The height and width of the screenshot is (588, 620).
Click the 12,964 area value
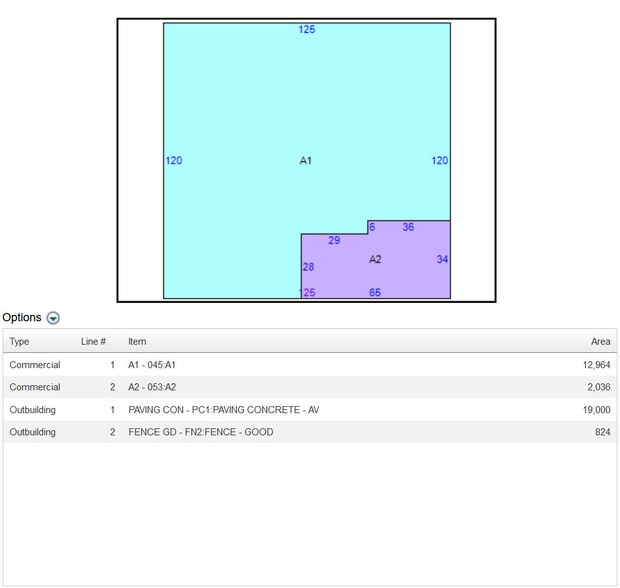click(x=596, y=365)
